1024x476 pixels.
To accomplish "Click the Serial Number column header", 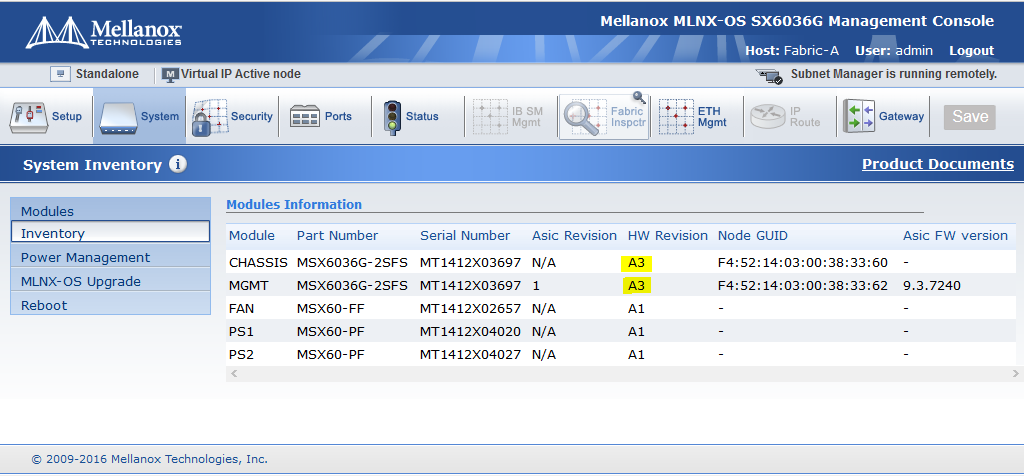I will (x=465, y=236).
